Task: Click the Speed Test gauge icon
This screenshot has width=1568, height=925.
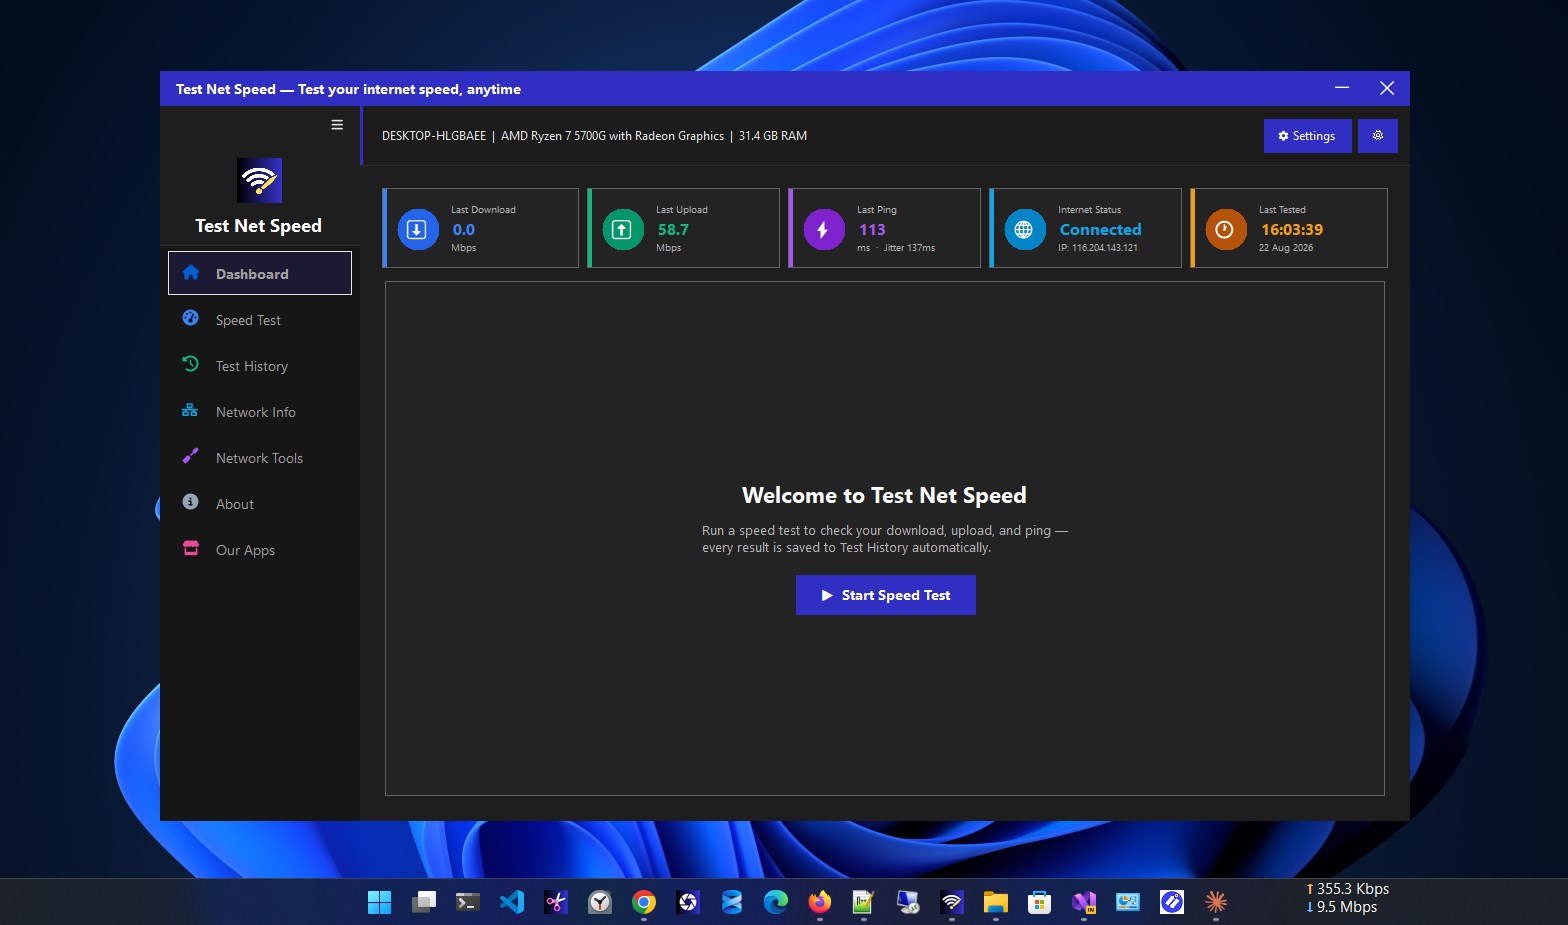Action: point(190,318)
